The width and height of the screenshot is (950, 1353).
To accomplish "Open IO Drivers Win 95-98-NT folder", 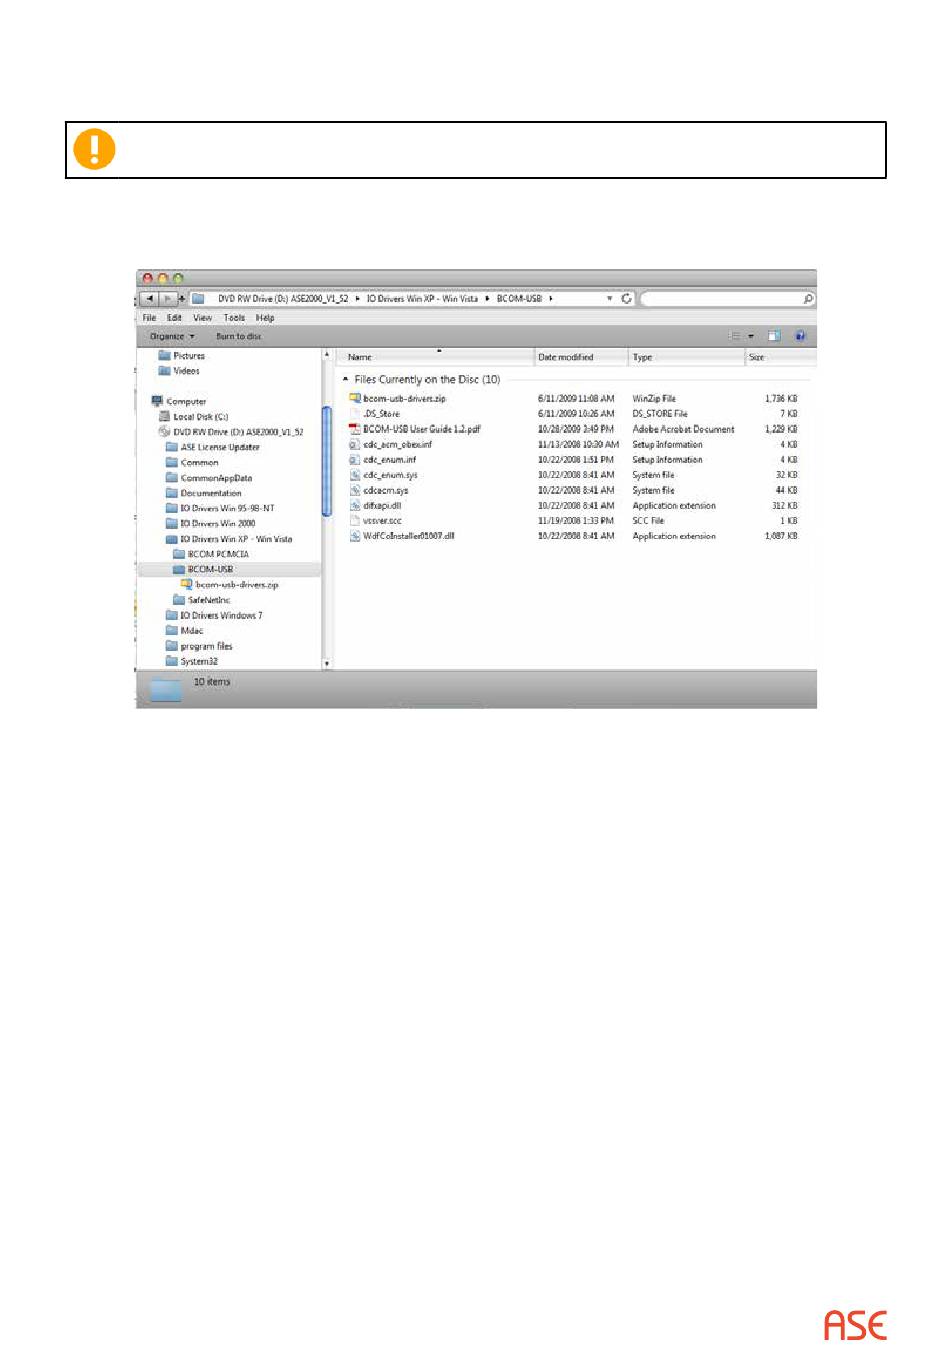I will (x=227, y=509).
